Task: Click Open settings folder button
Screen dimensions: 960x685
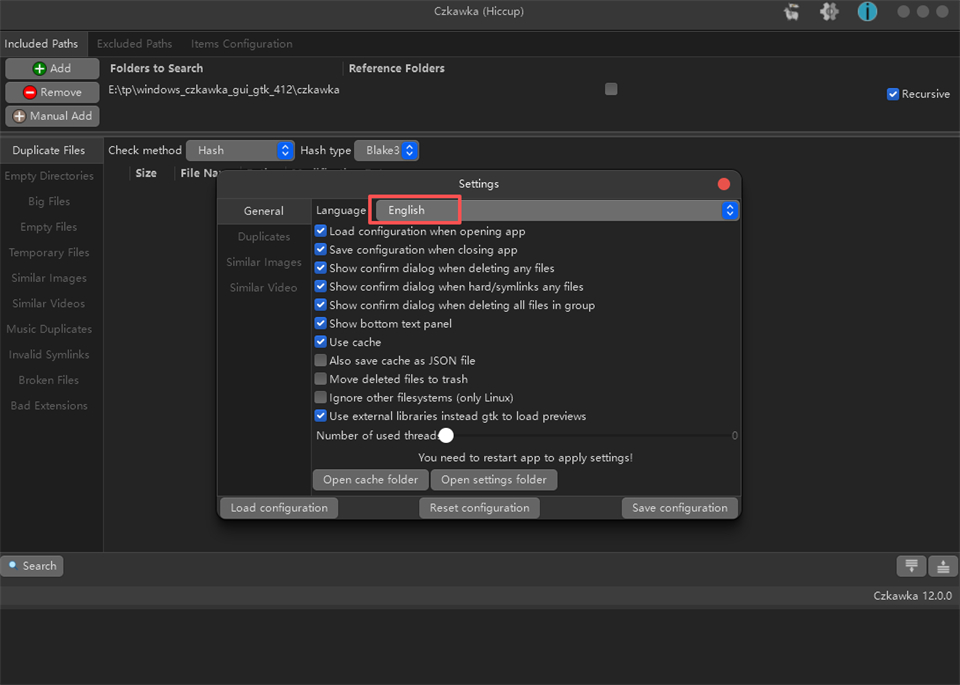Action: tap(493, 480)
